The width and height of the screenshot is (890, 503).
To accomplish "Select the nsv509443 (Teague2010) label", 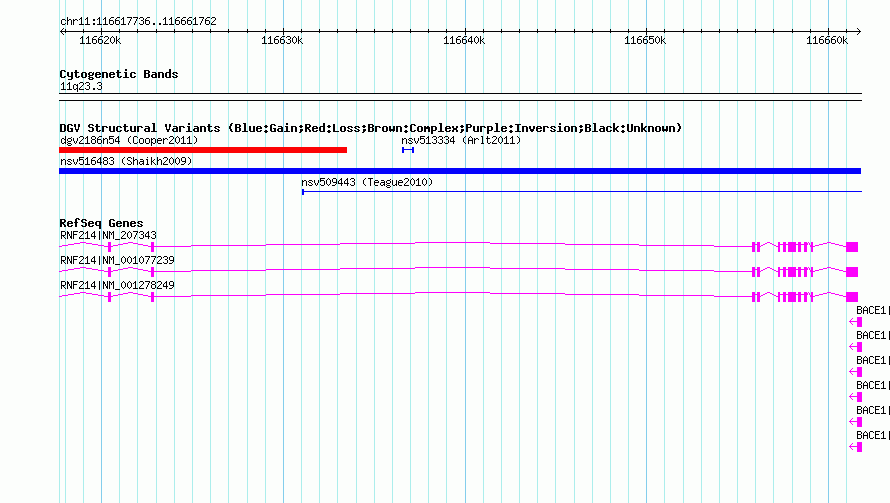I will [x=367, y=182].
